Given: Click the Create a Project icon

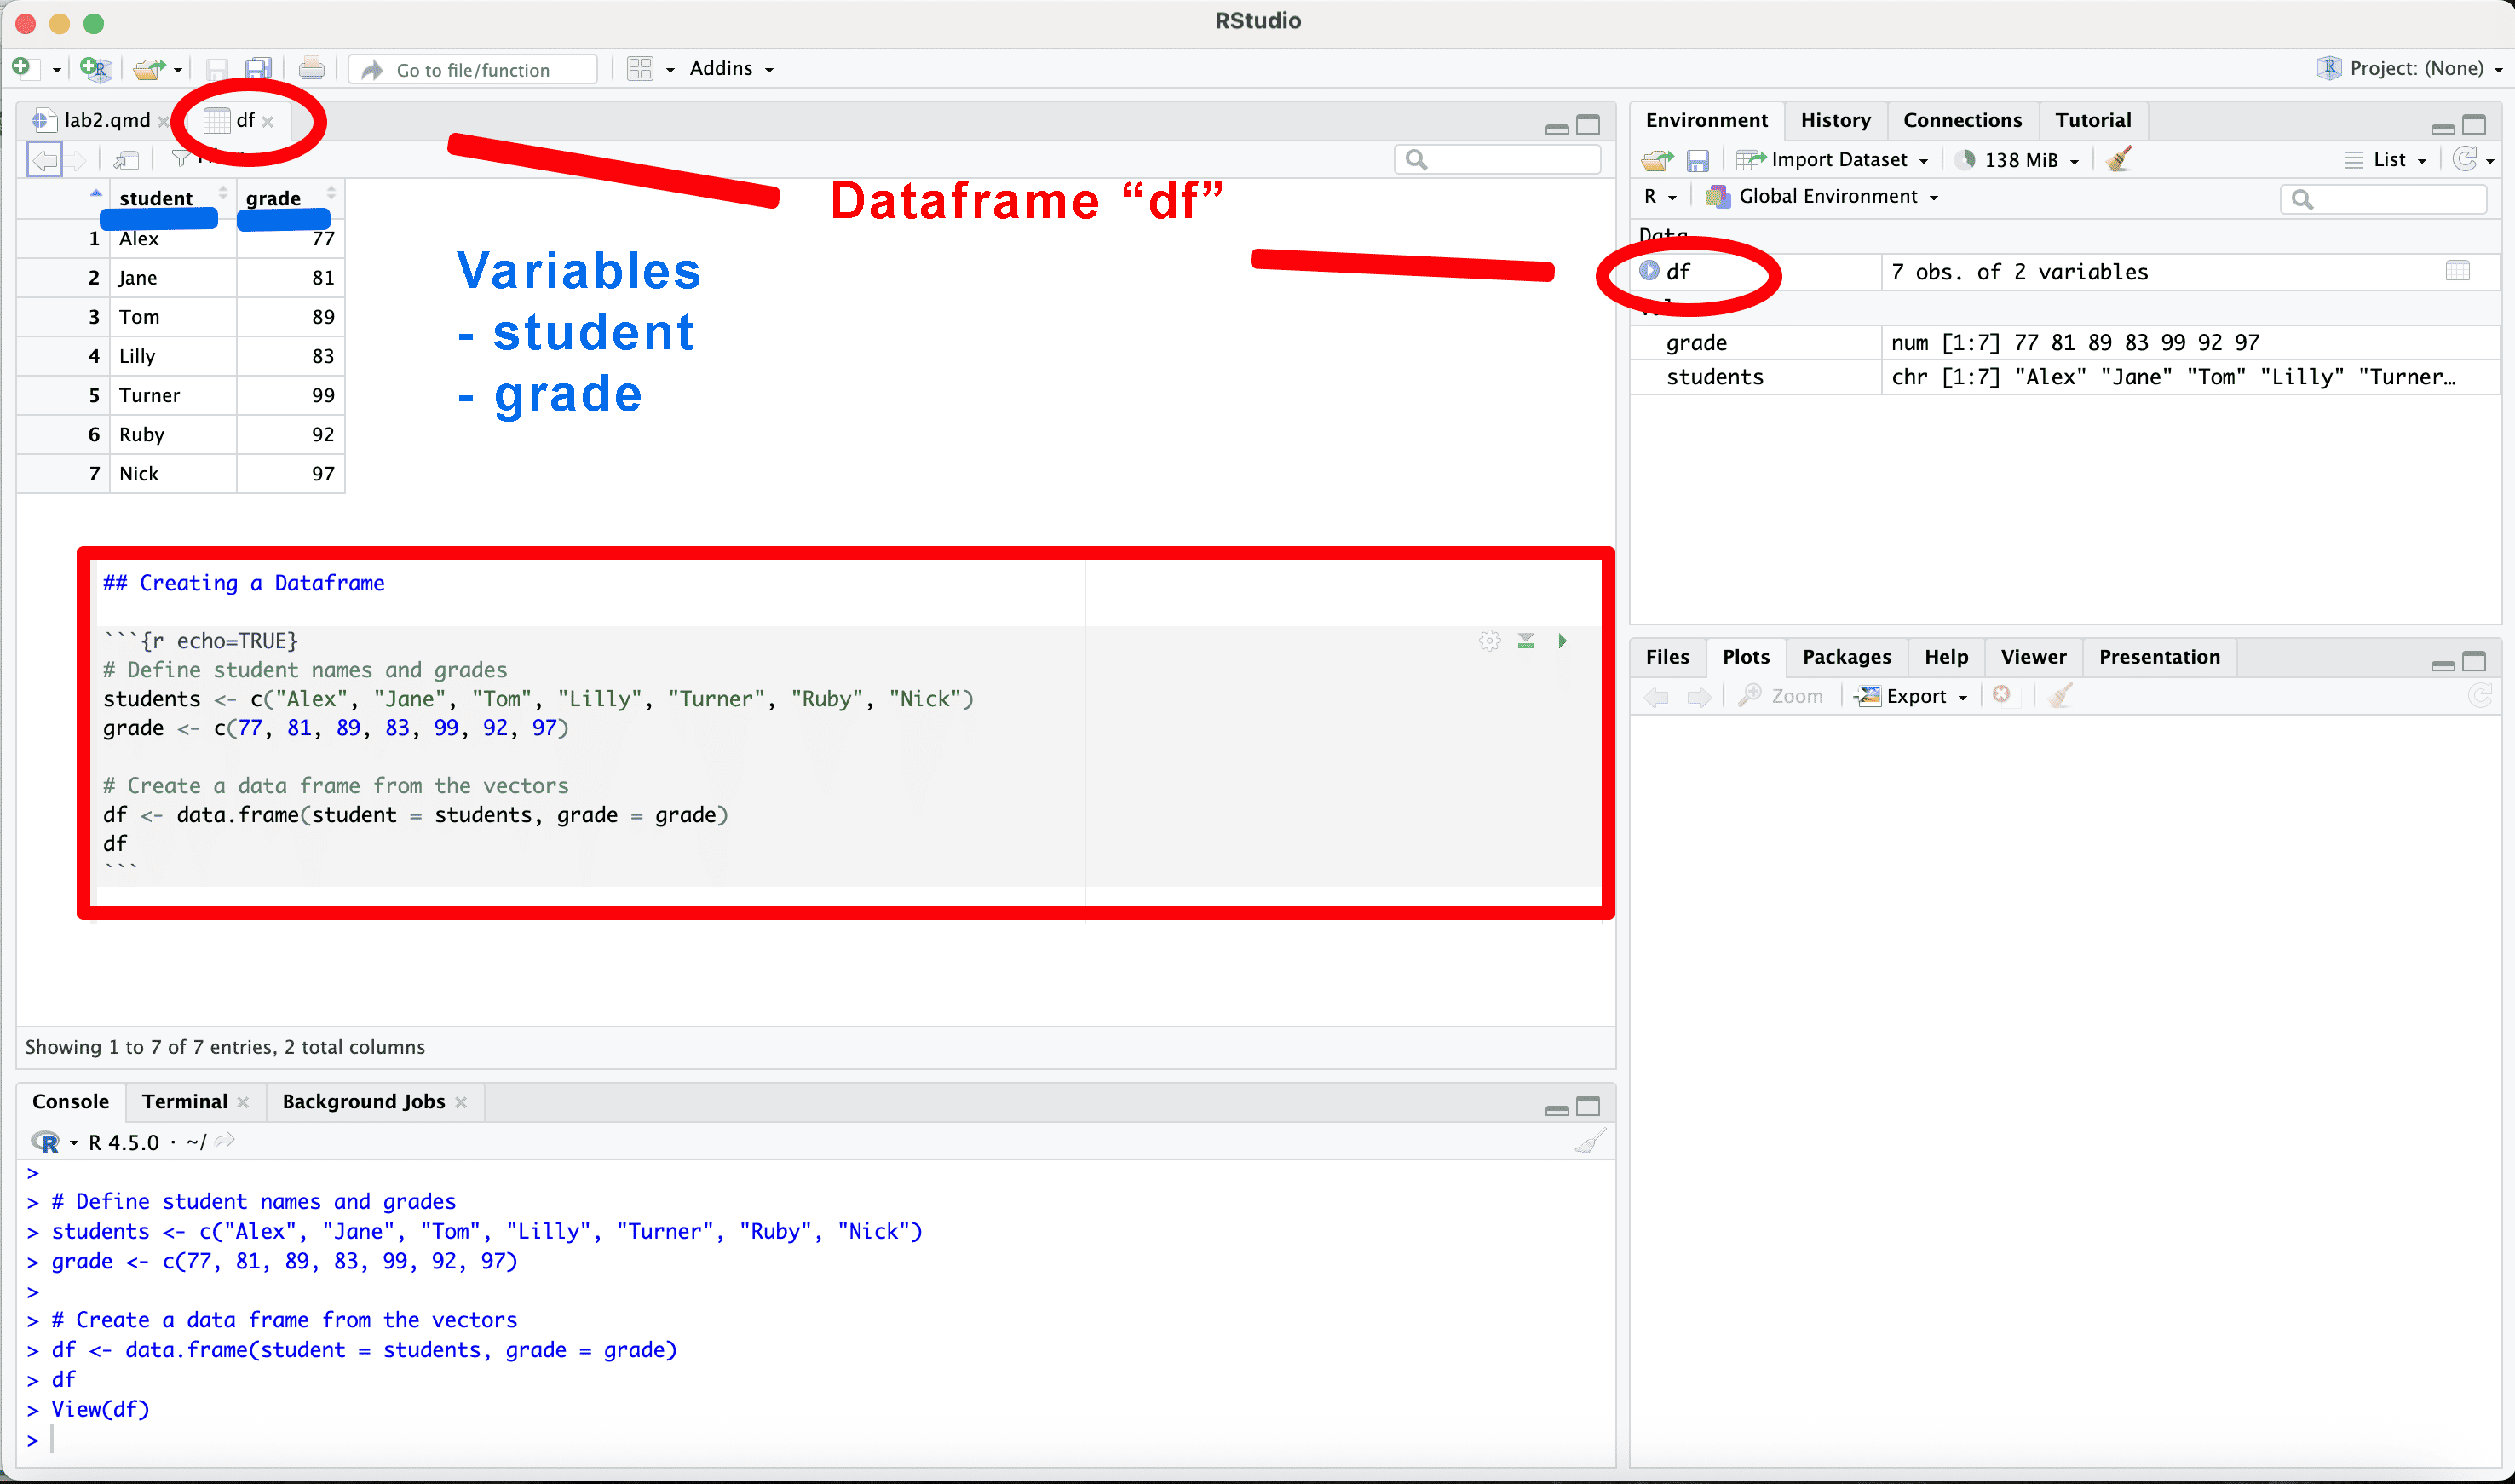Looking at the screenshot, I should [x=95, y=68].
